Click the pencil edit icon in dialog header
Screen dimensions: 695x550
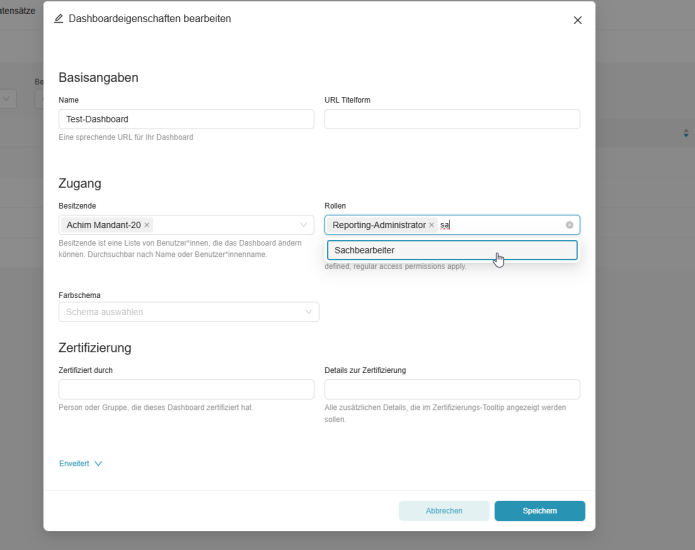click(x=59, y=19)
